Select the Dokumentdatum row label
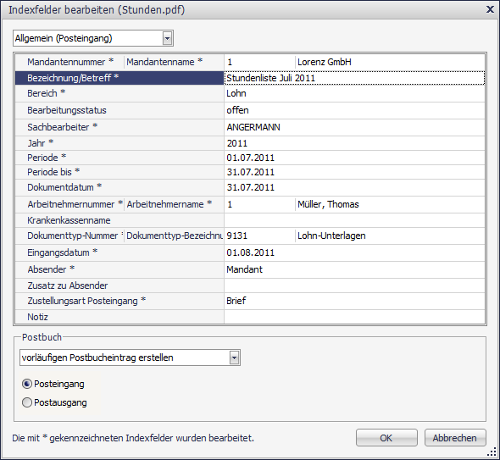 pos(120,188)
